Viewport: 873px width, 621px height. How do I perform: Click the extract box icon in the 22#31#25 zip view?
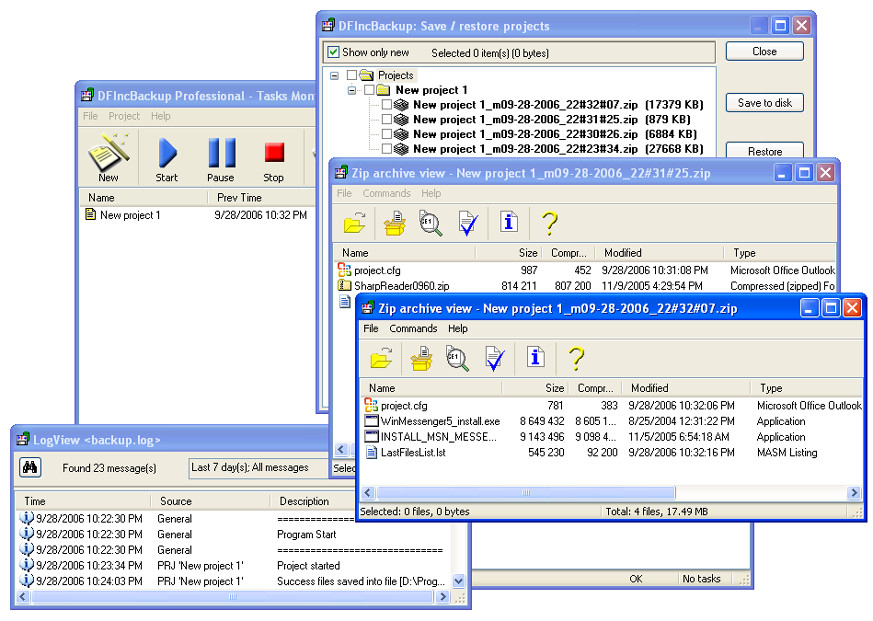click(x=395, y=223)
